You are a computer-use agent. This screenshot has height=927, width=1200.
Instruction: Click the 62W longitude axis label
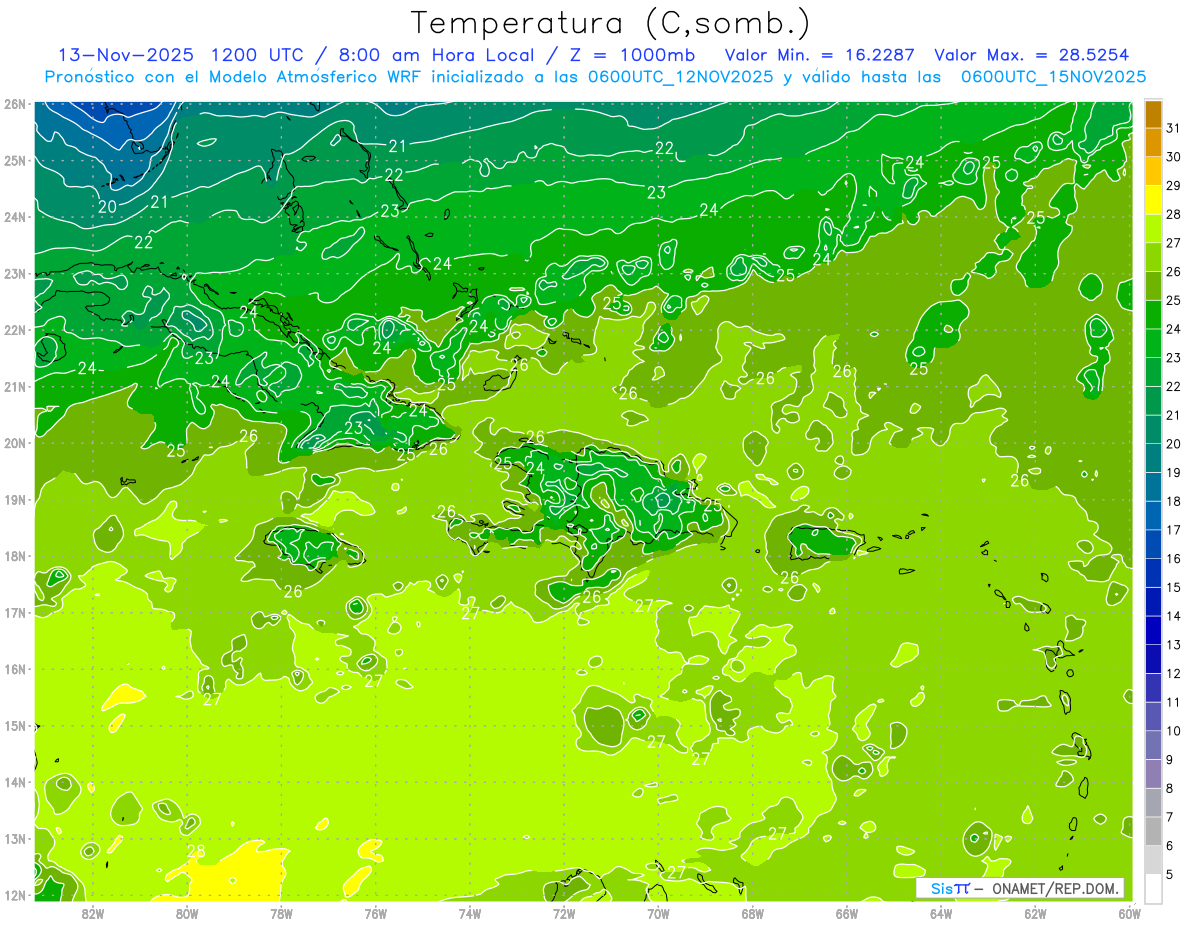1035,913
